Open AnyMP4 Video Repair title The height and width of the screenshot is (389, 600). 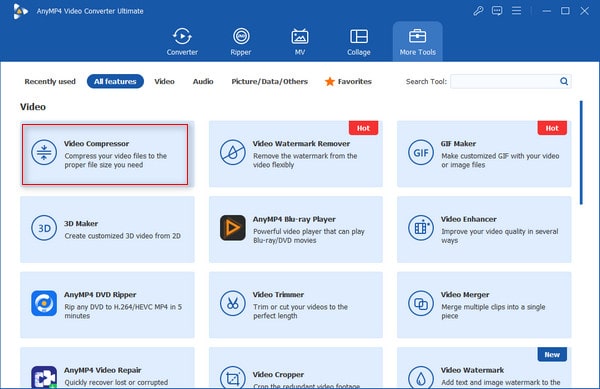[x=103, y=370]
